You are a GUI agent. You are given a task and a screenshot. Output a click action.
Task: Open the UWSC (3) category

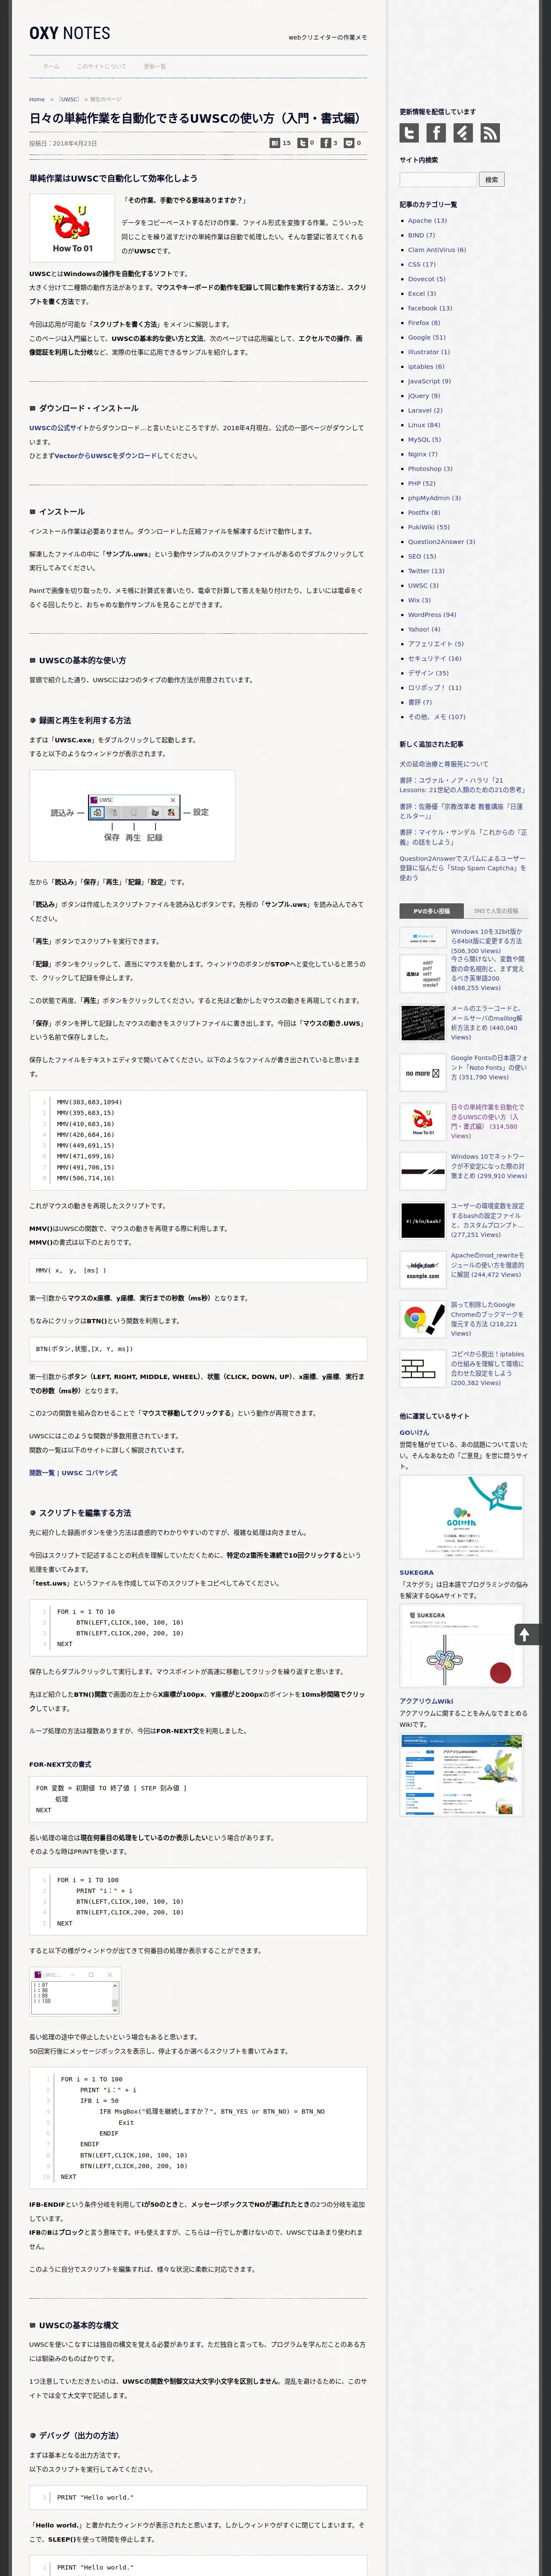coord(423,586)
